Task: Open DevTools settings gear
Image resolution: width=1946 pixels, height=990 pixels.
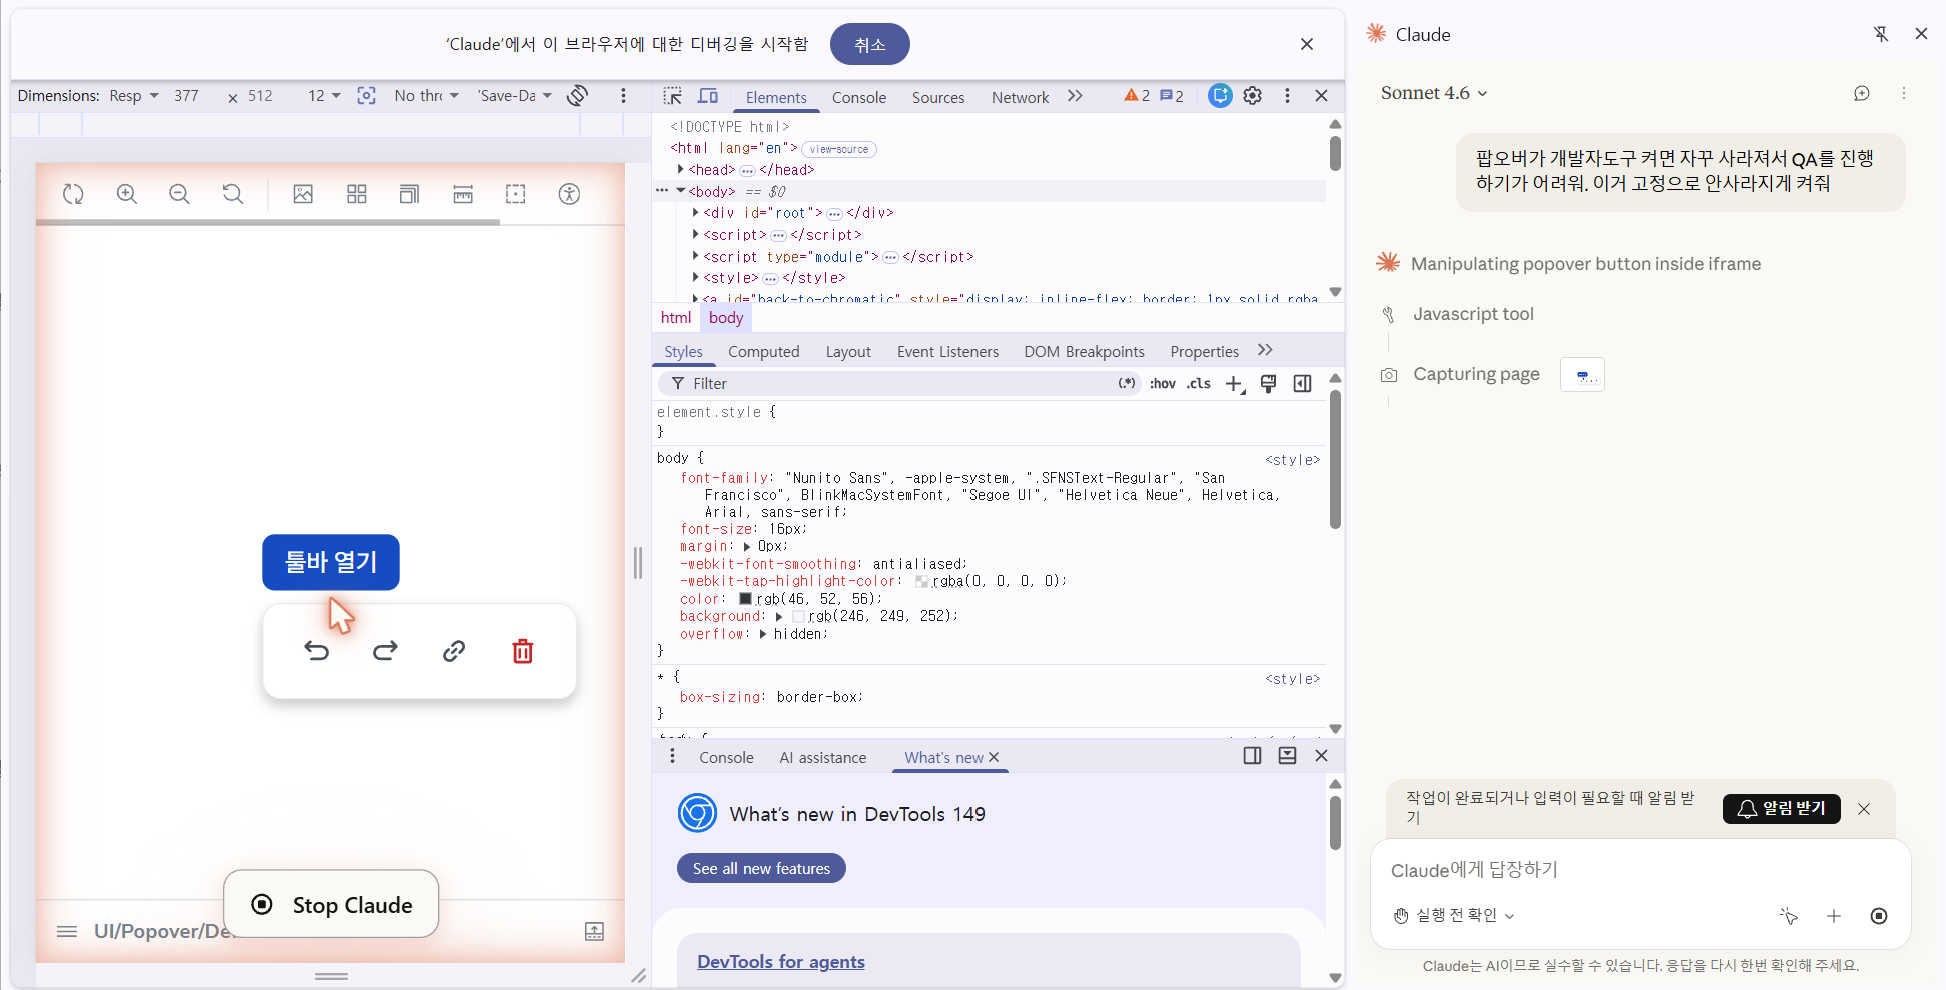Action: point(1253,96)
